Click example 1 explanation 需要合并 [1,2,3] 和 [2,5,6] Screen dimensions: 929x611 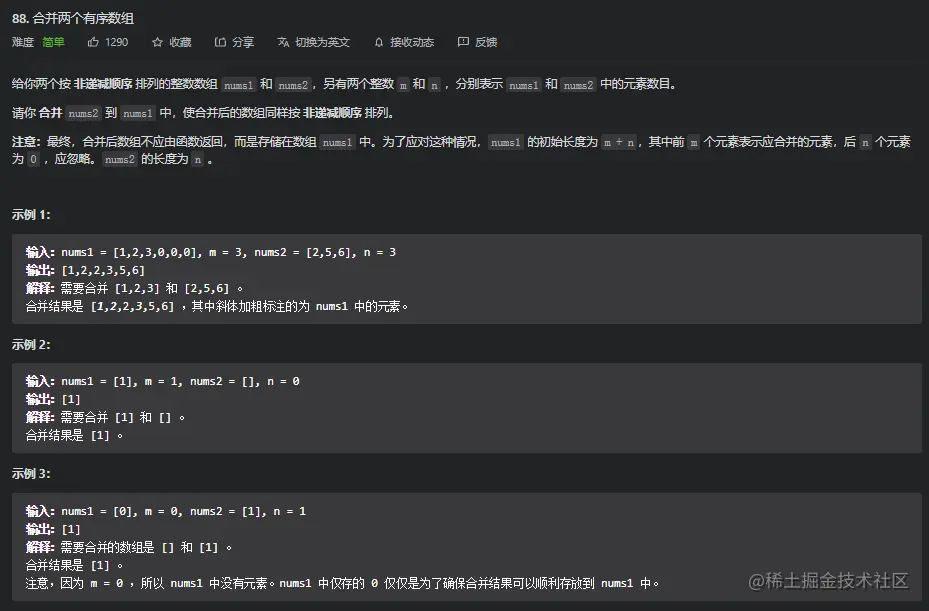[x=134, y=288]
